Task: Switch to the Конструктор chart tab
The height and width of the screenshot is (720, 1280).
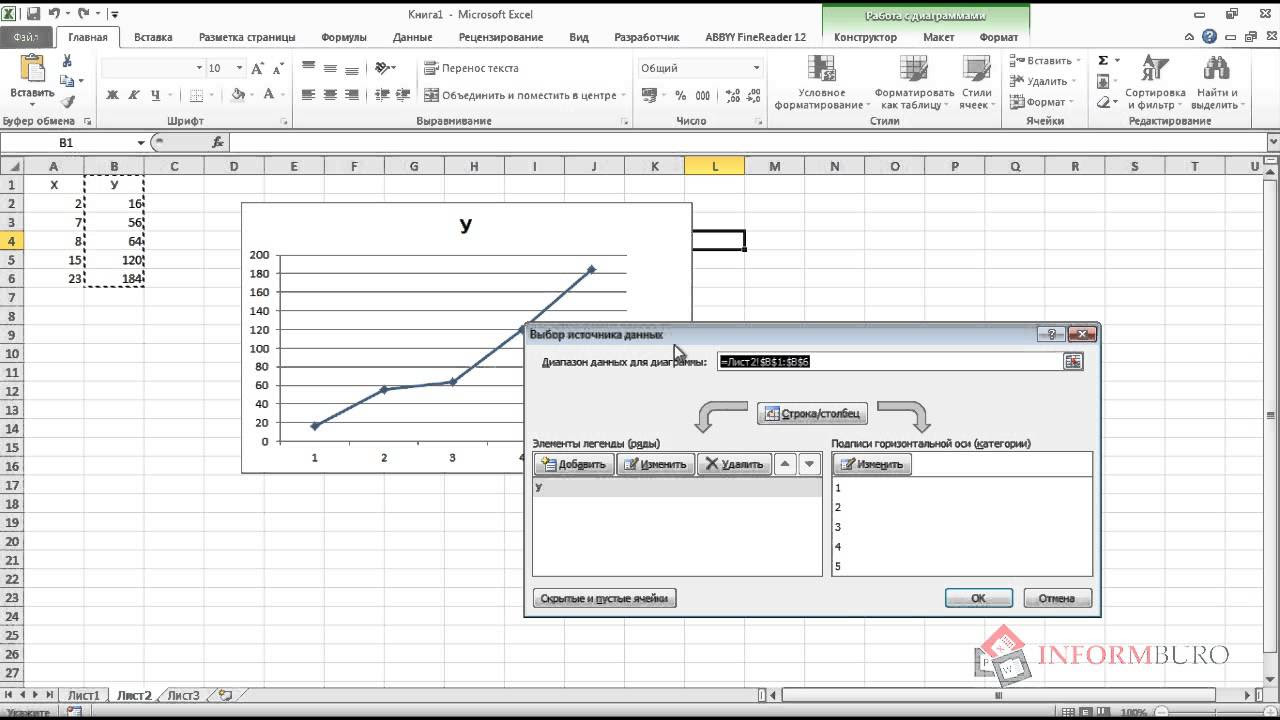Action: (x=865, y=37)
